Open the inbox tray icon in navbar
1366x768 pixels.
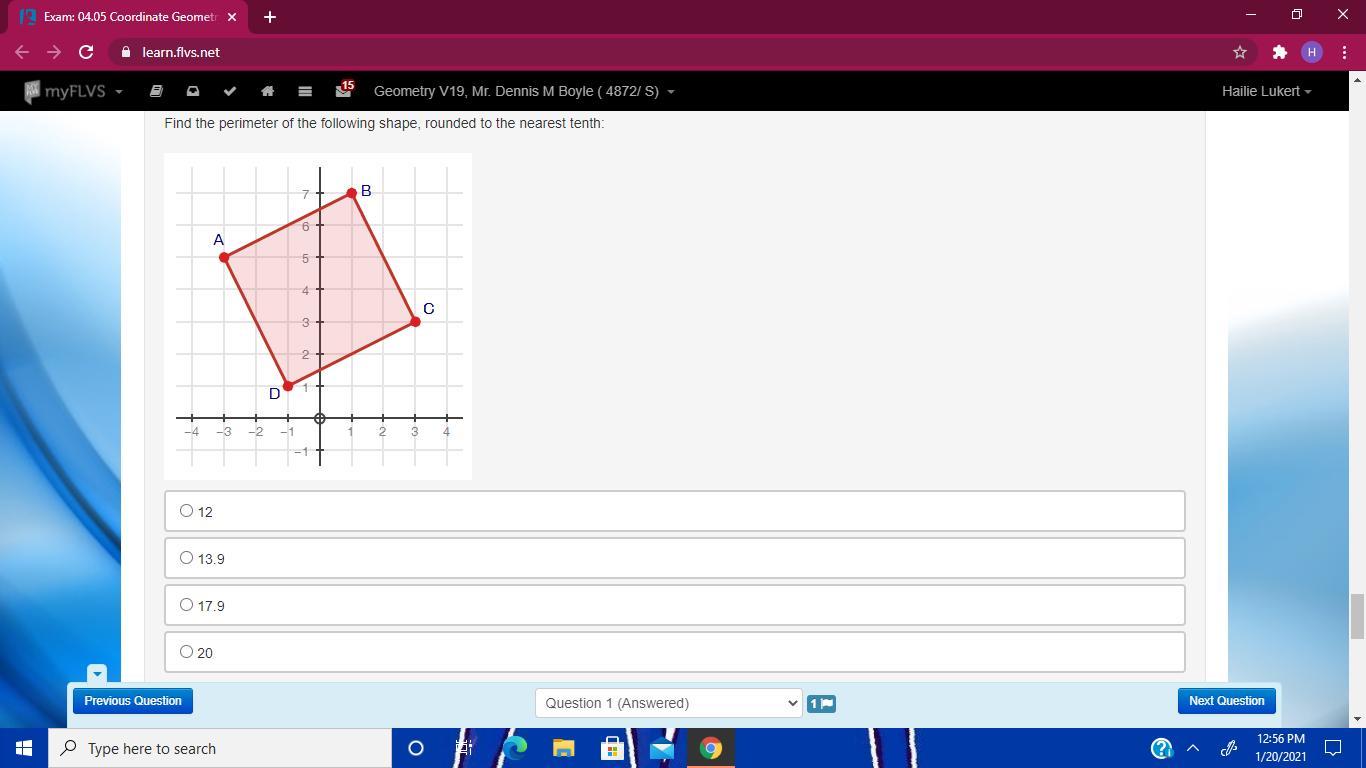click(193, 91)
